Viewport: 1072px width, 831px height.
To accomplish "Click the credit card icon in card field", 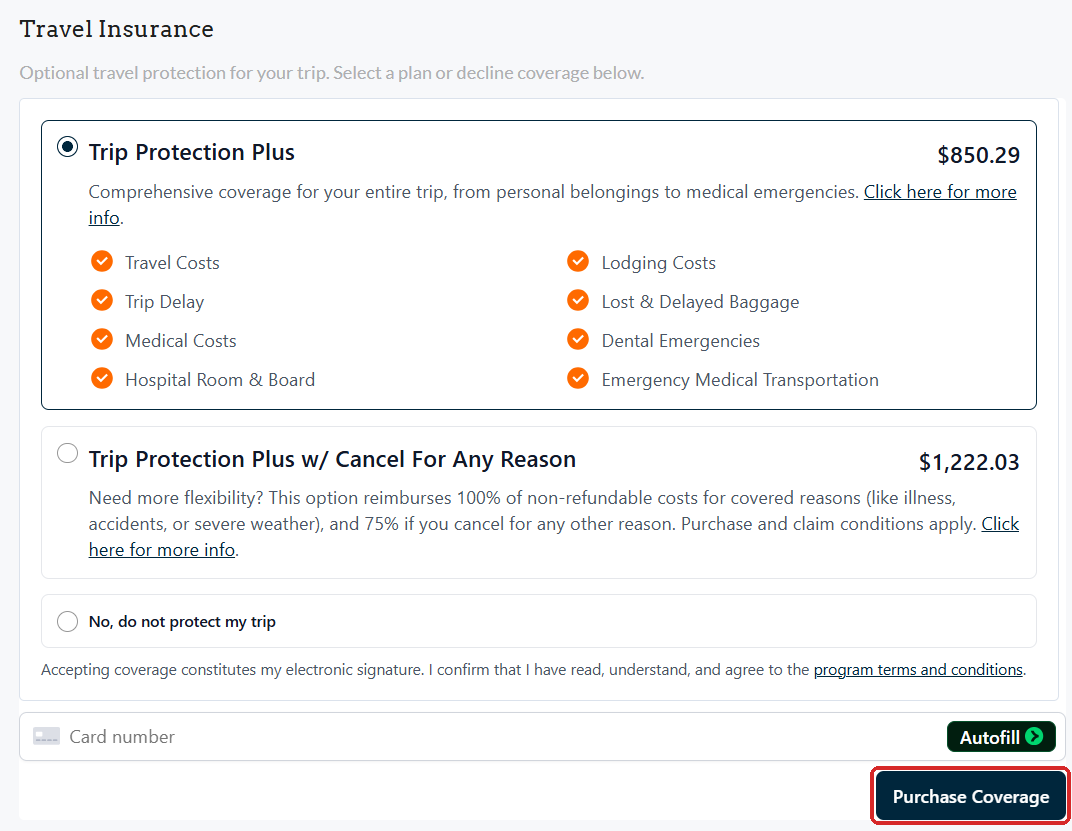I will coord(46,737).
